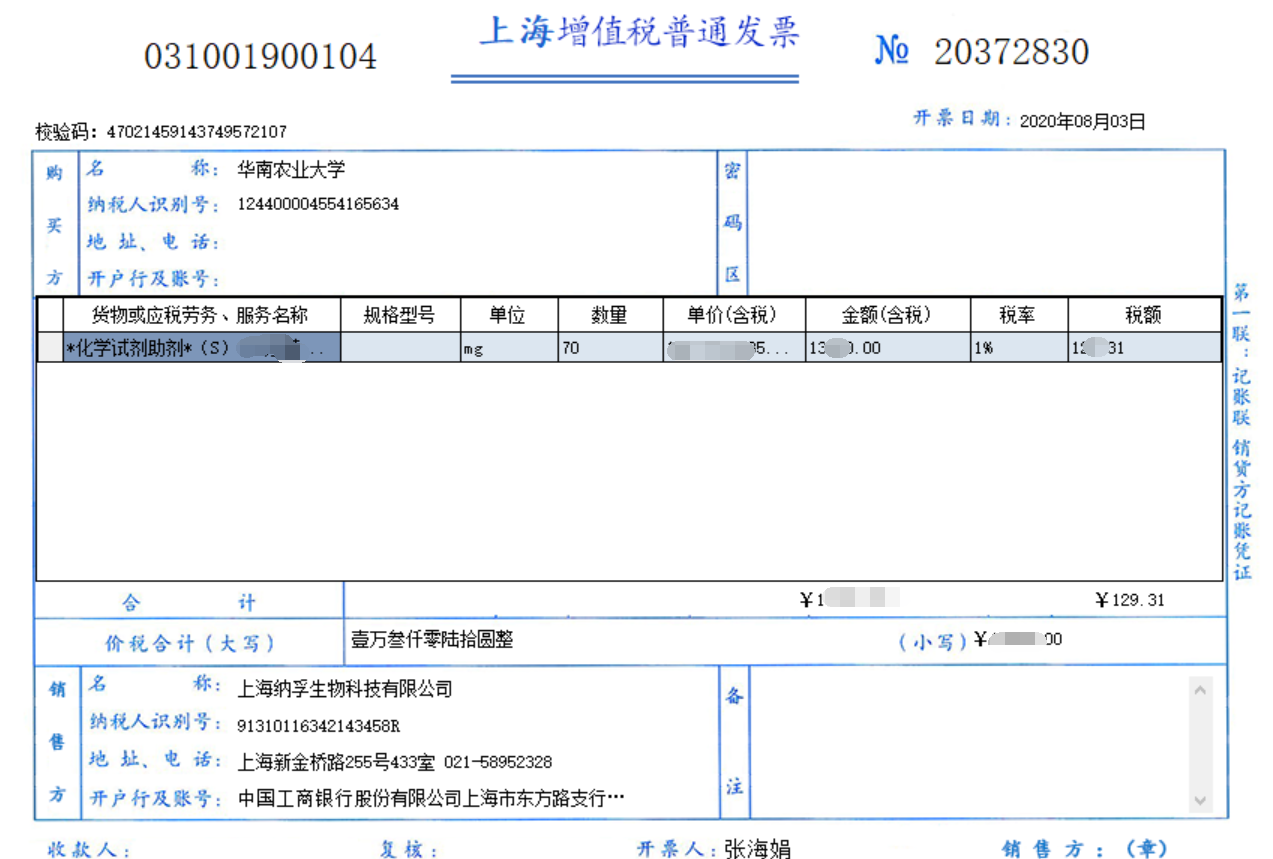Click the buyer name field 华南农业大学
Viewport: 1273px width, 859px height.
pyautogui.click(x=291, y=170)
